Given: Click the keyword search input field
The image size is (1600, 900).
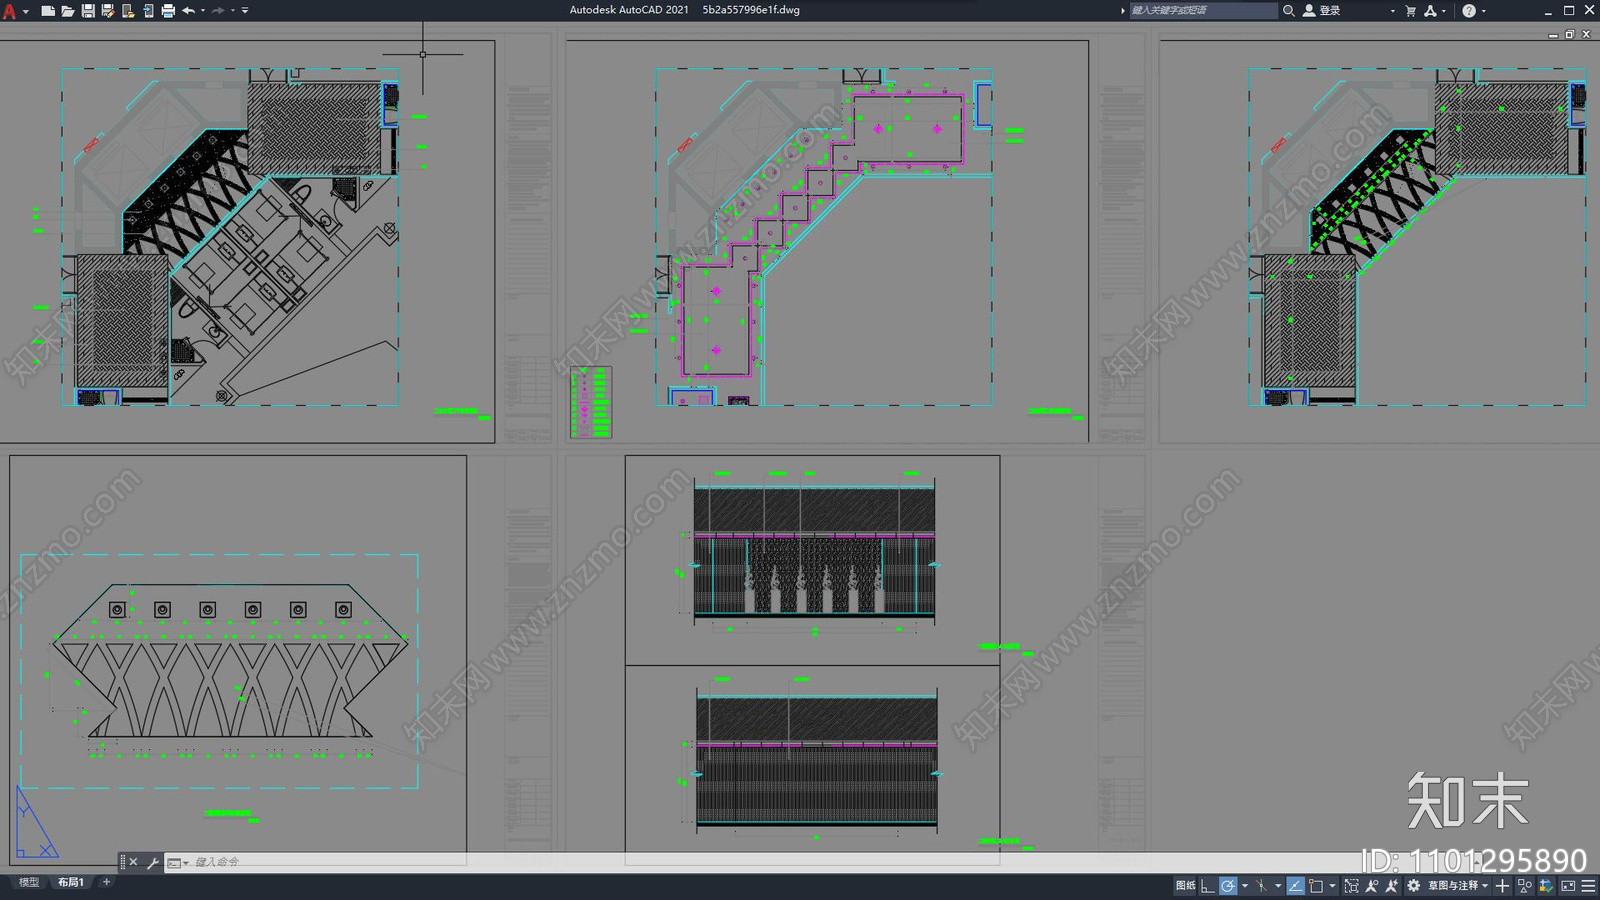Looking at the screenshot, I should [x=1203, y=10].
